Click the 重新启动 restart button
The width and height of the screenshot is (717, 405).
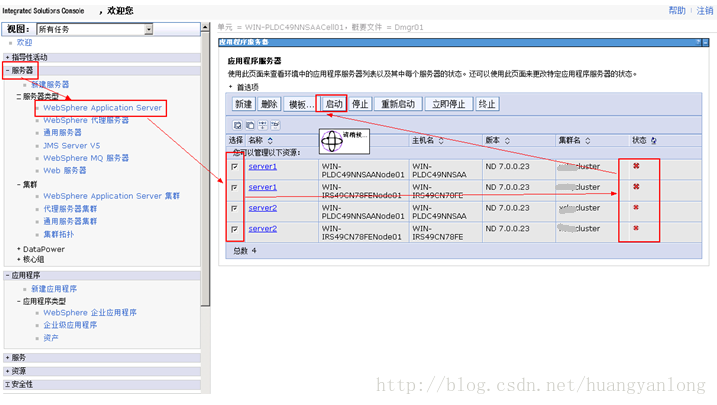point(398,104)
